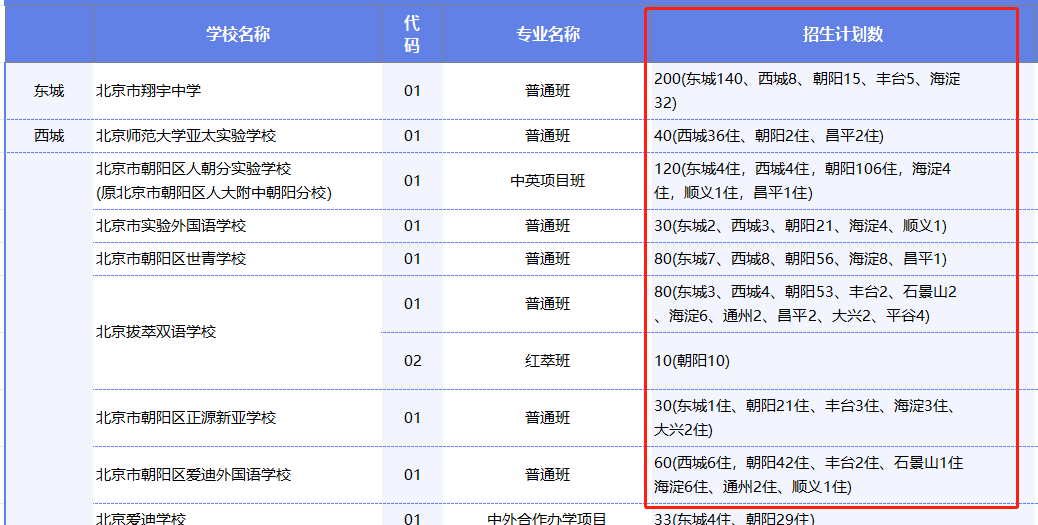Select school name 北京拔萃双语学校

click(x=156, y=332)
